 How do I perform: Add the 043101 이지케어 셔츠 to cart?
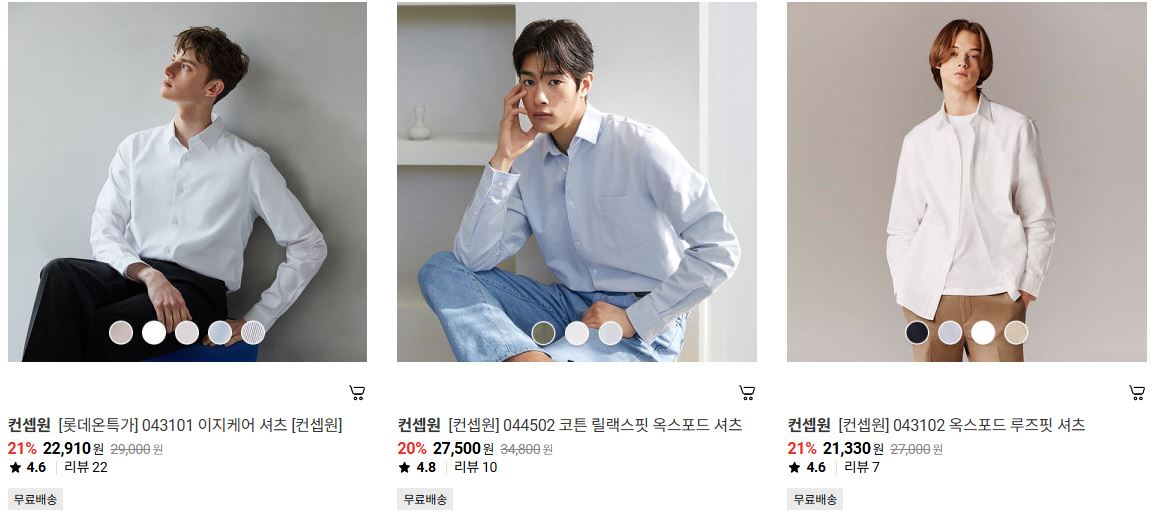tap(357, 393)
